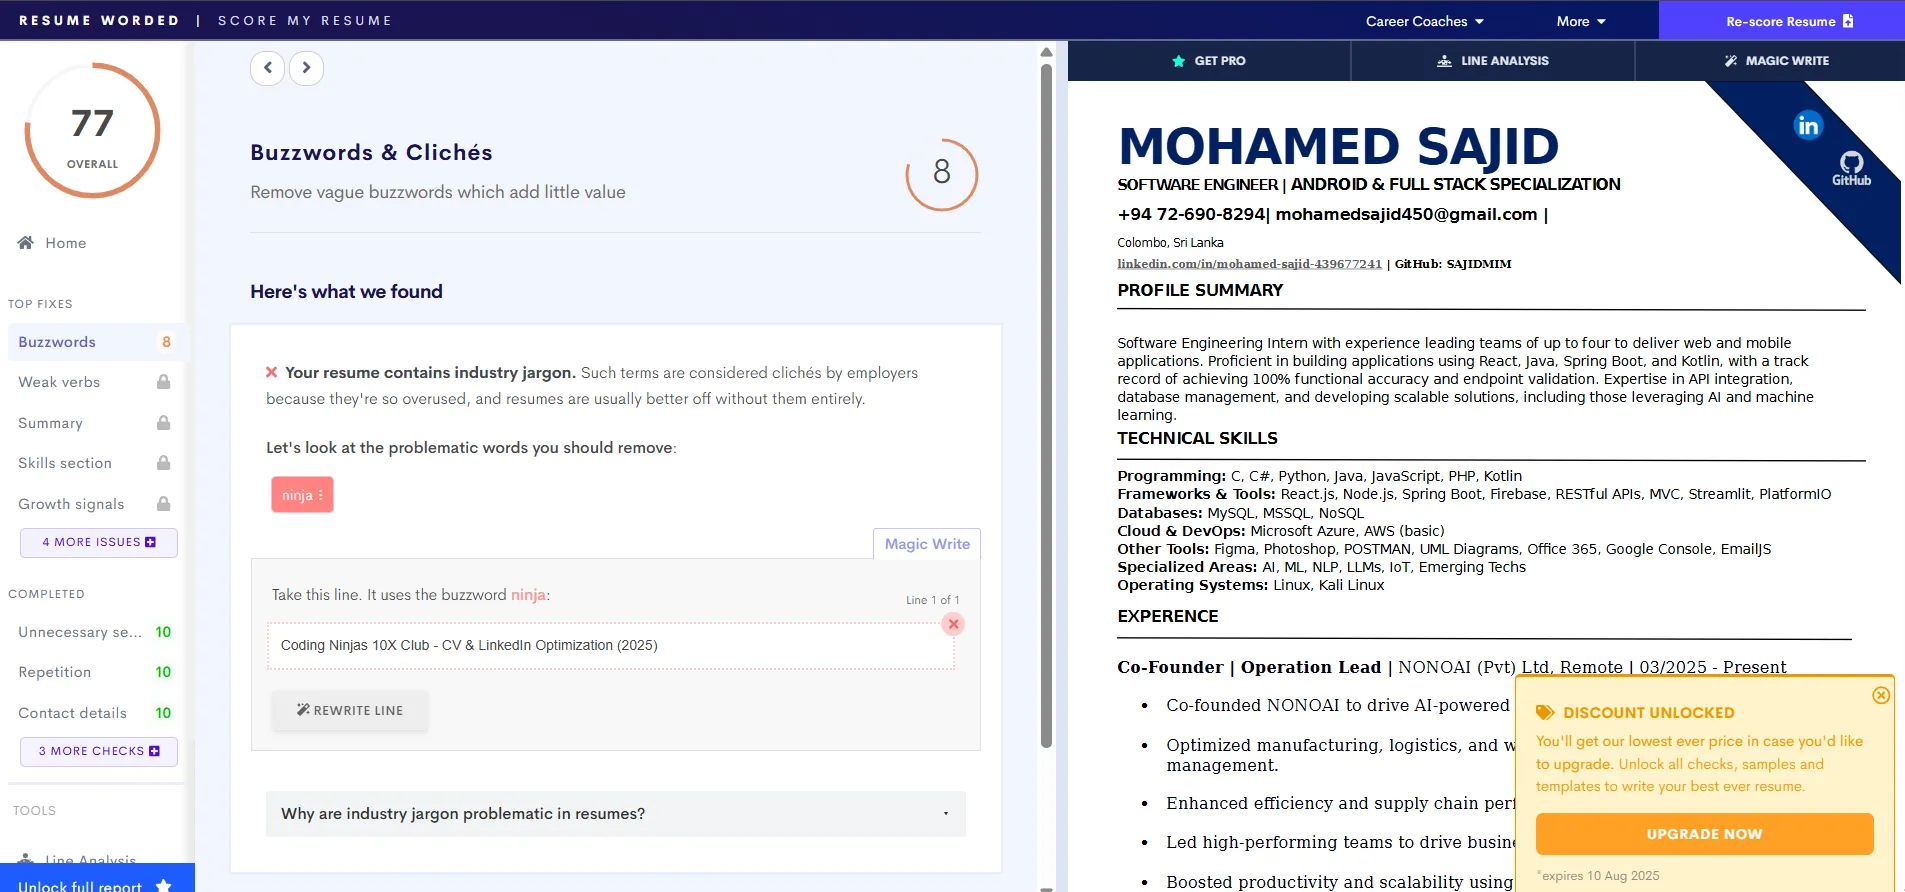Click 'Here's what we found' heading
The height and width of the screenshot is (892, 1905).
(346, 292)
